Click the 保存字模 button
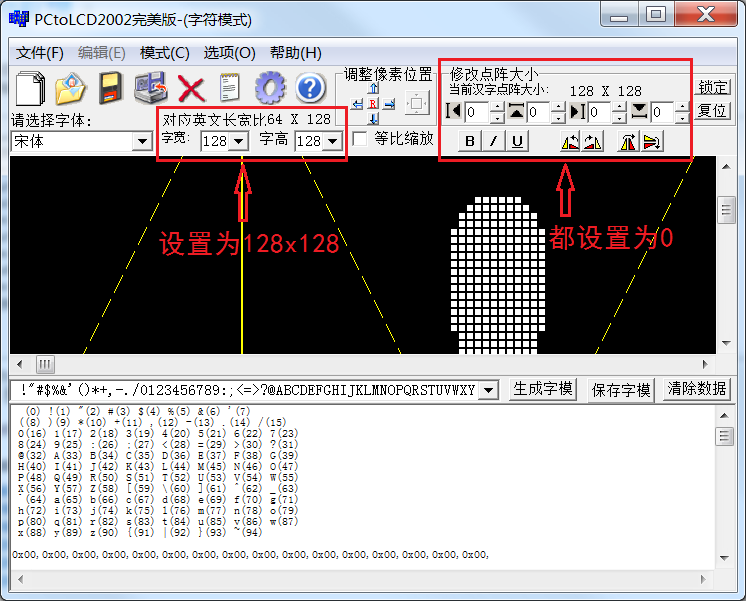Image resolution: width=746 pixels, height=601 pixels. (x=621, y=389)
